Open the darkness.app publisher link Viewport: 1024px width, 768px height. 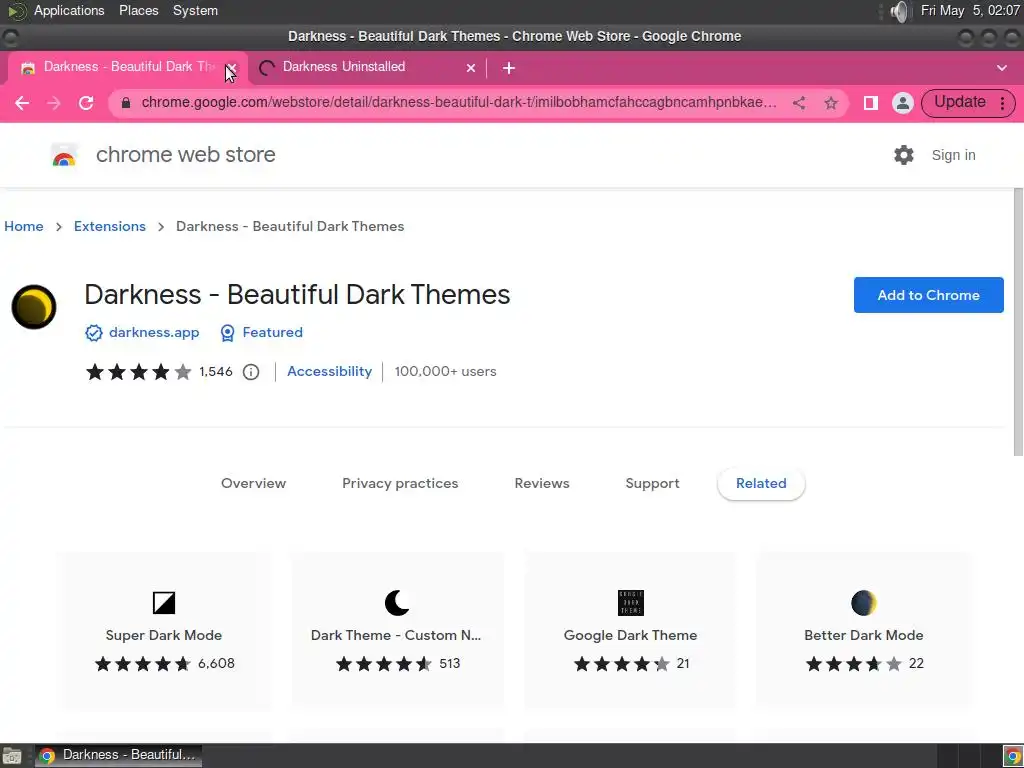coord(154,332)
